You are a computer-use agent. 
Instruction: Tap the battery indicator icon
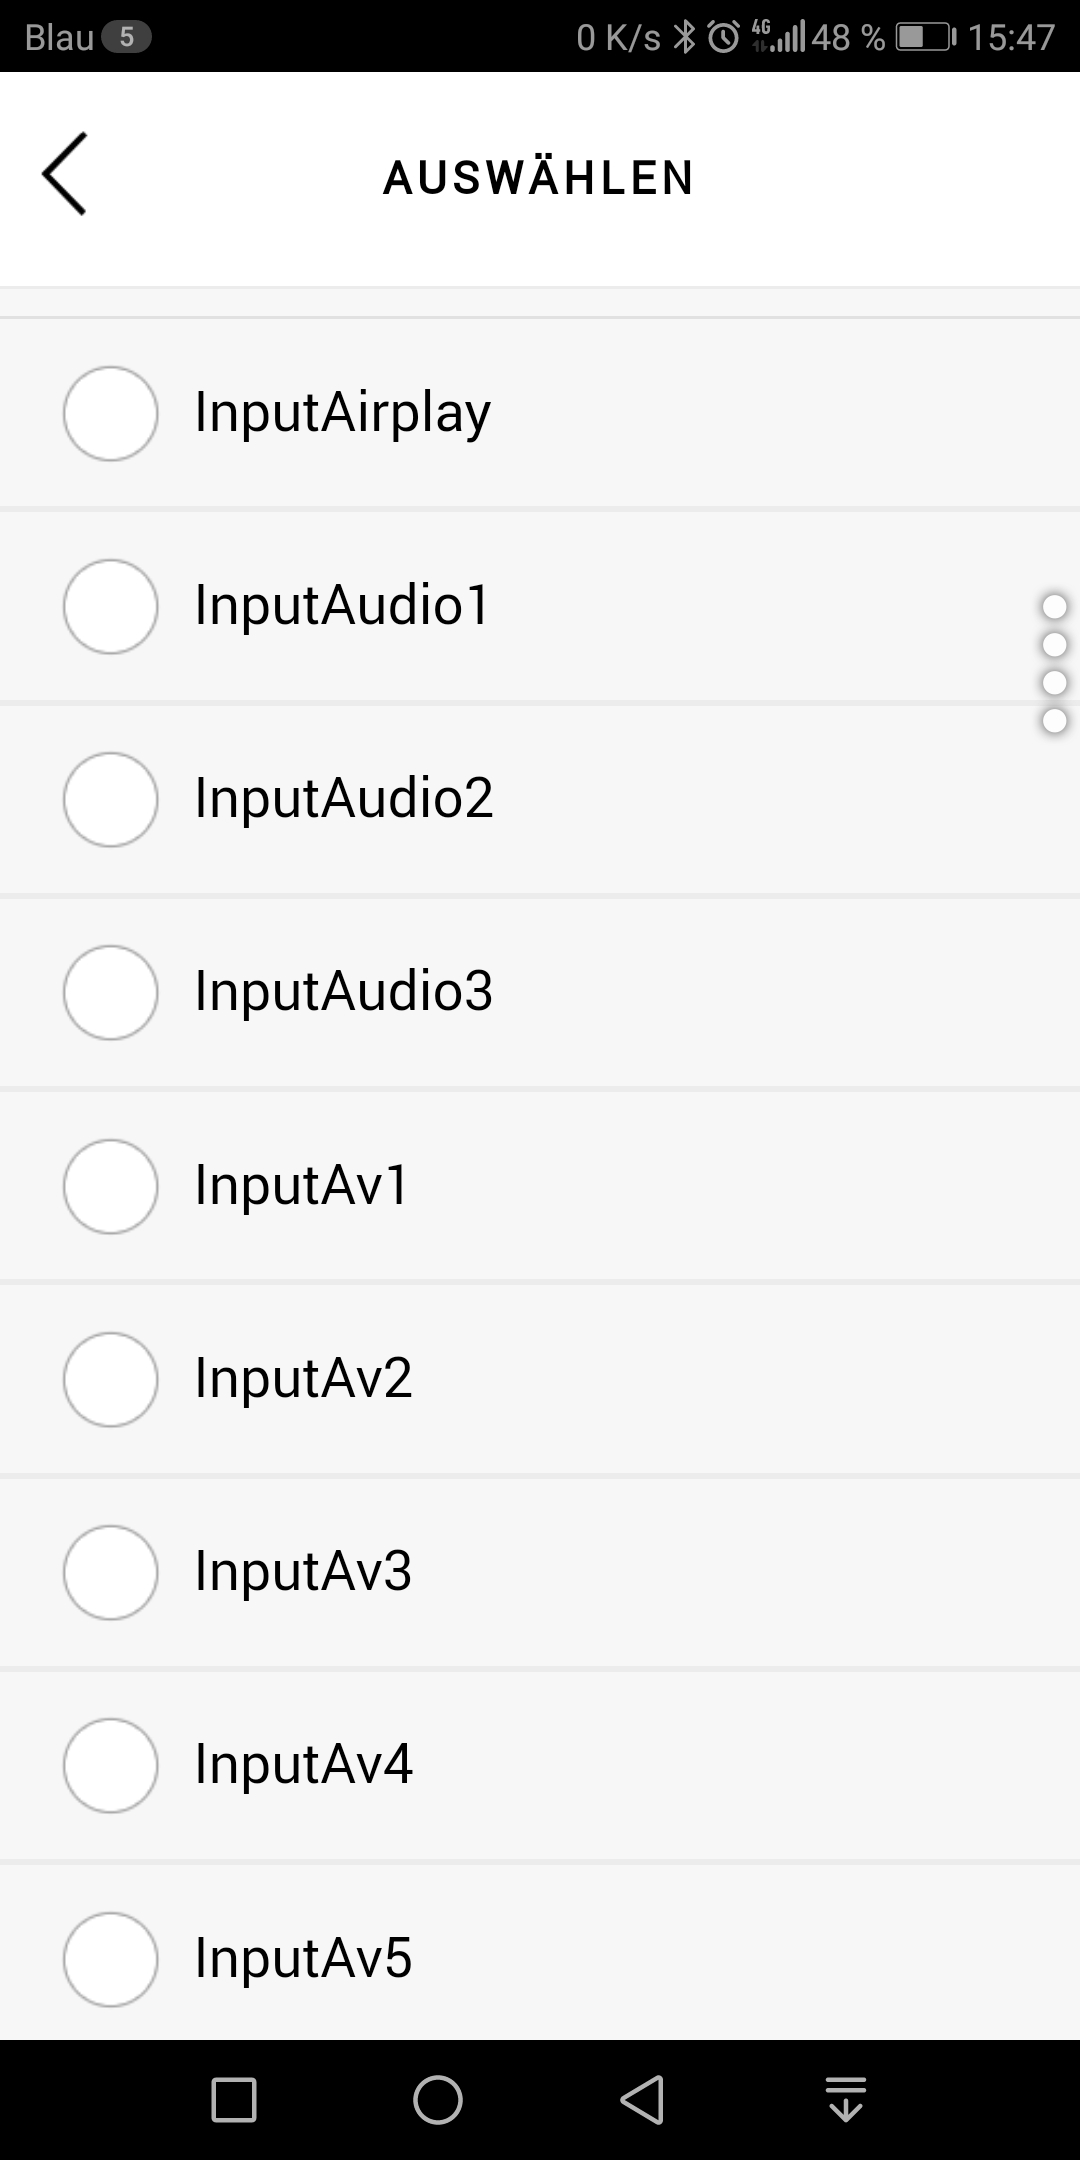pyautogui.click(x=925, y=38)
